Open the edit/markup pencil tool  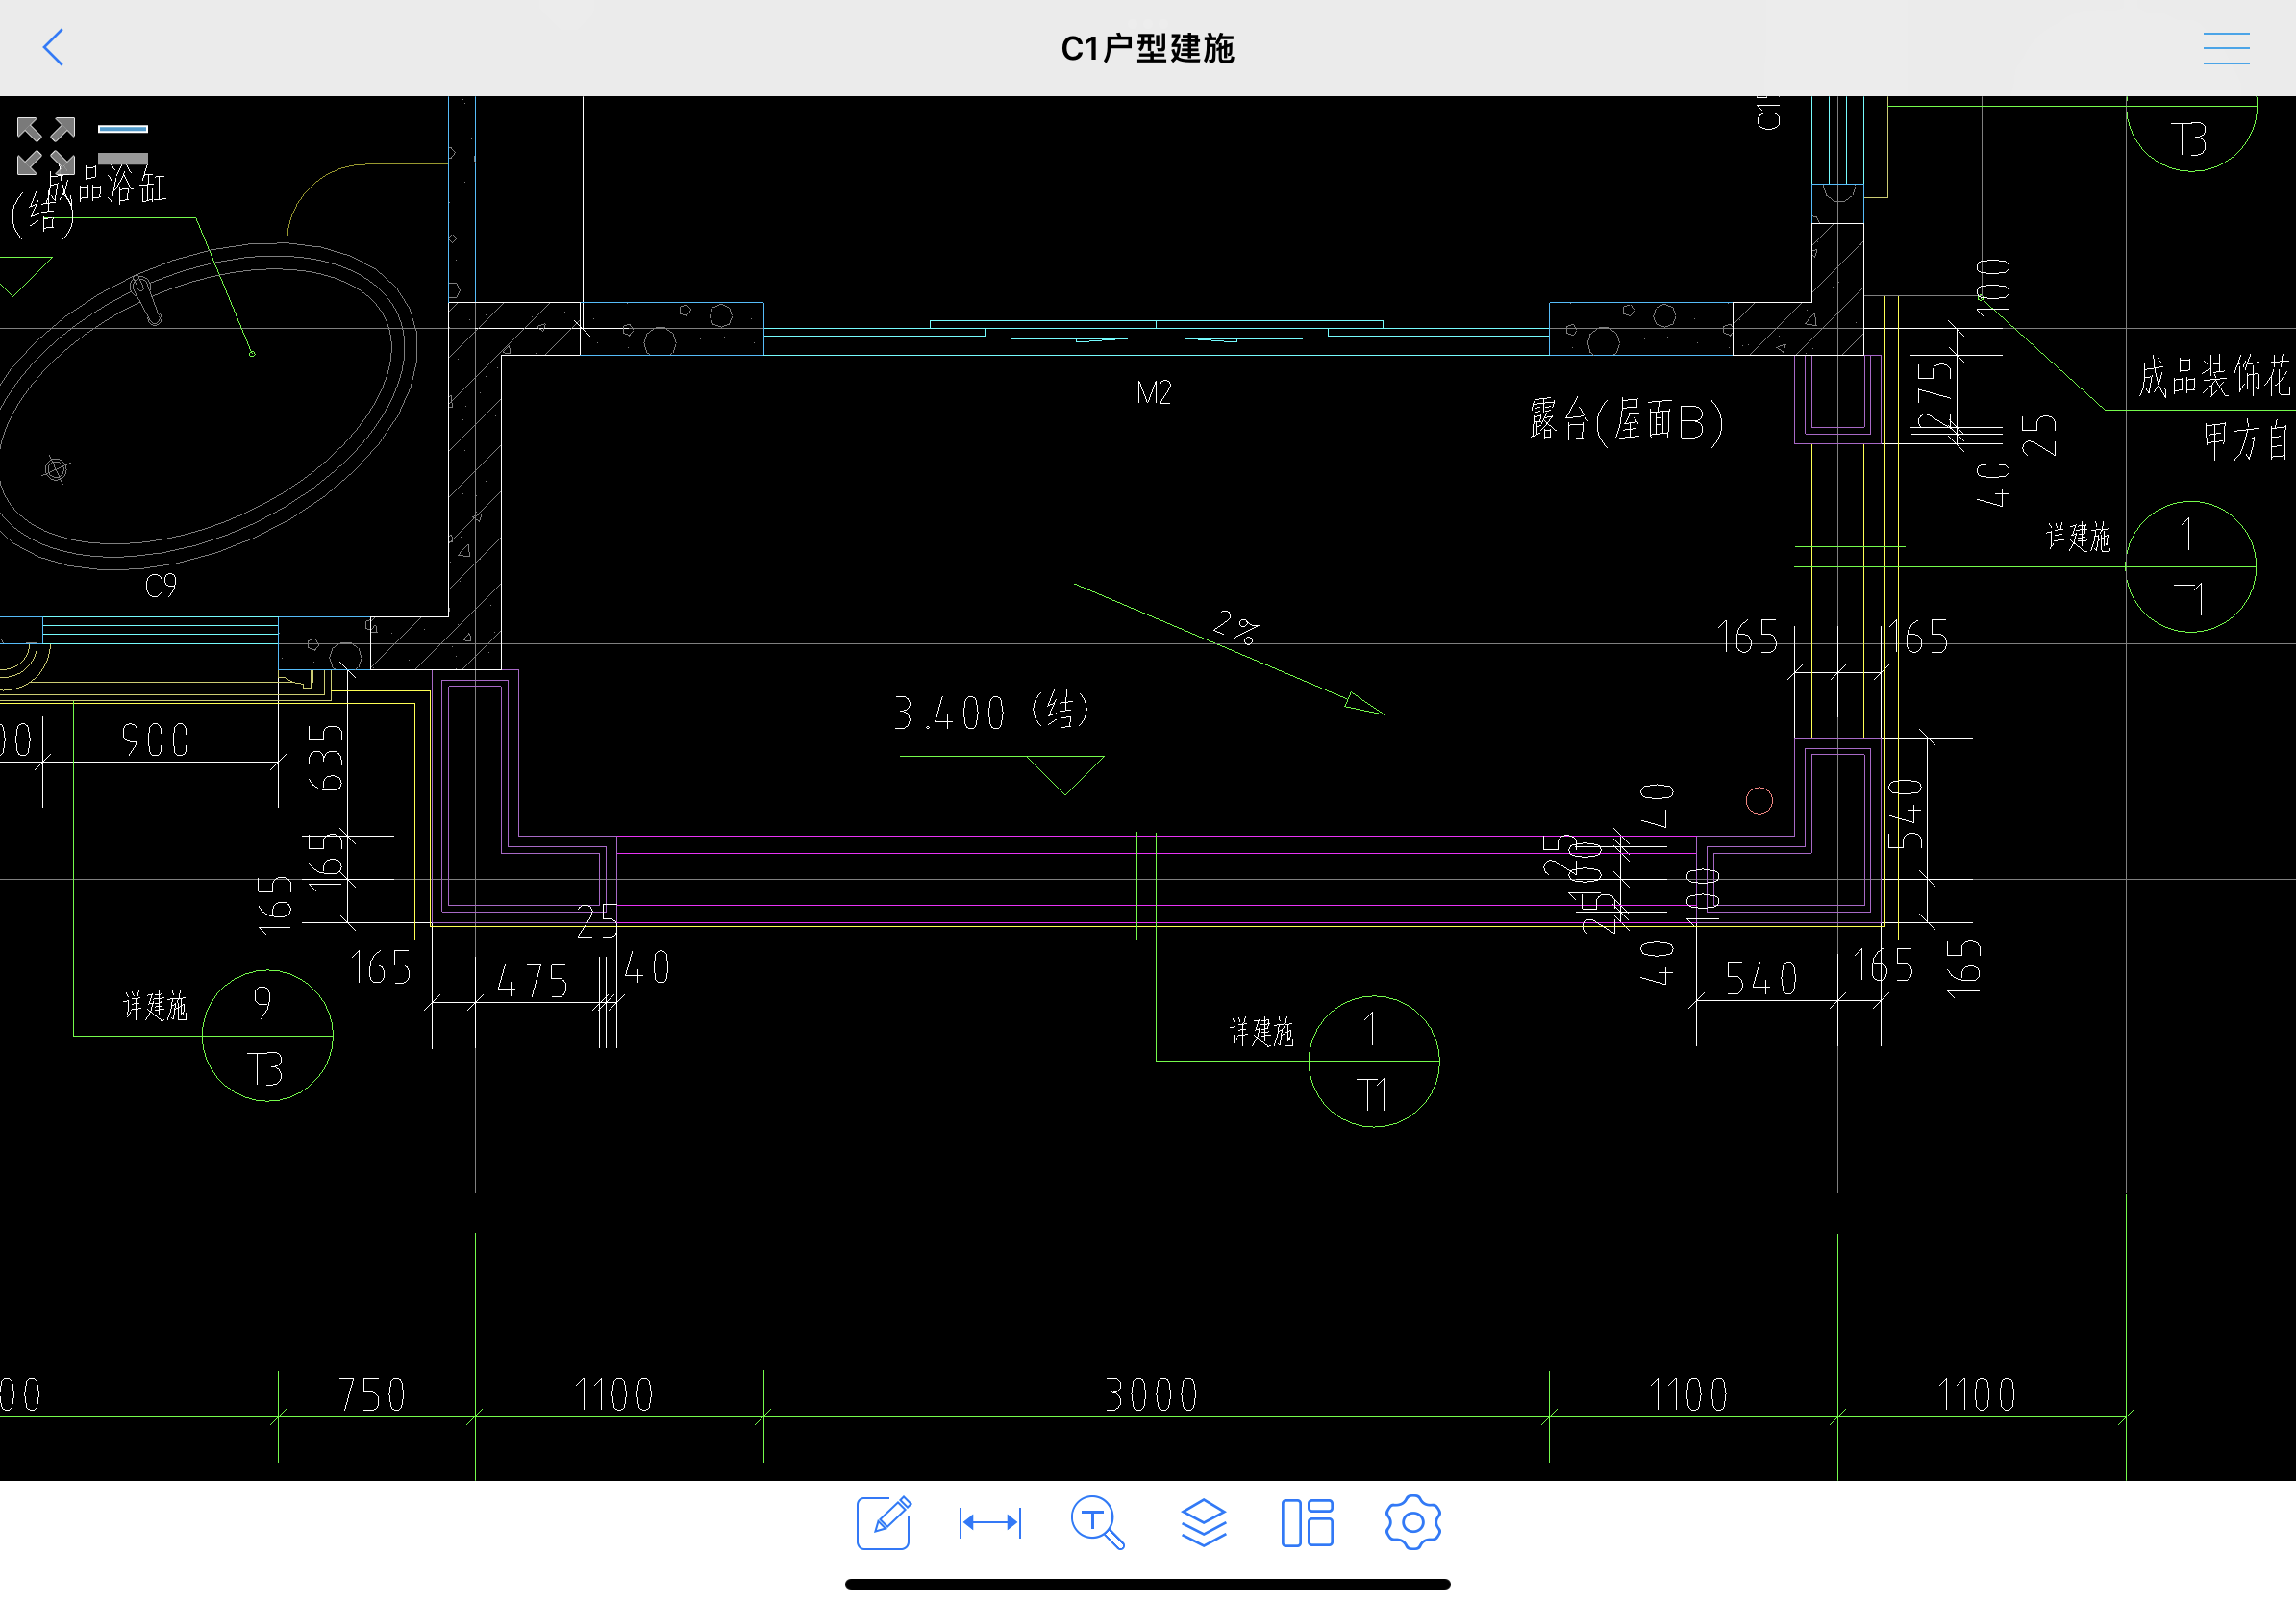(884, 1522)
